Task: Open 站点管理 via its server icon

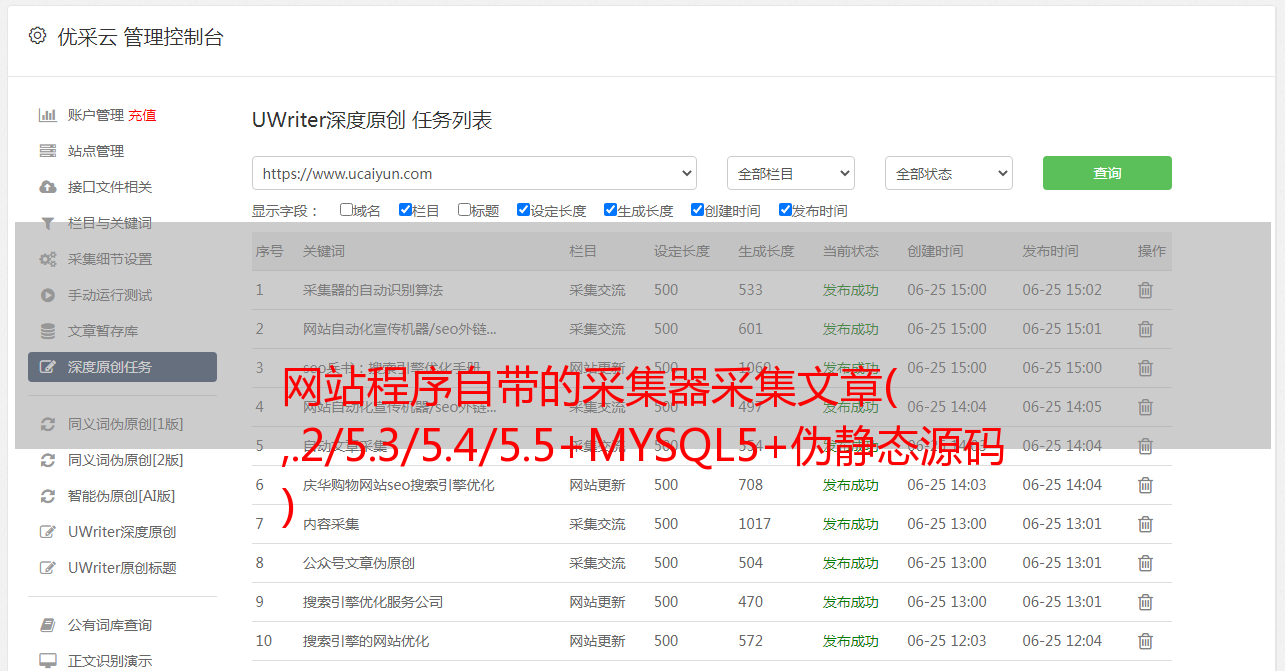Action: coord(47,151)
